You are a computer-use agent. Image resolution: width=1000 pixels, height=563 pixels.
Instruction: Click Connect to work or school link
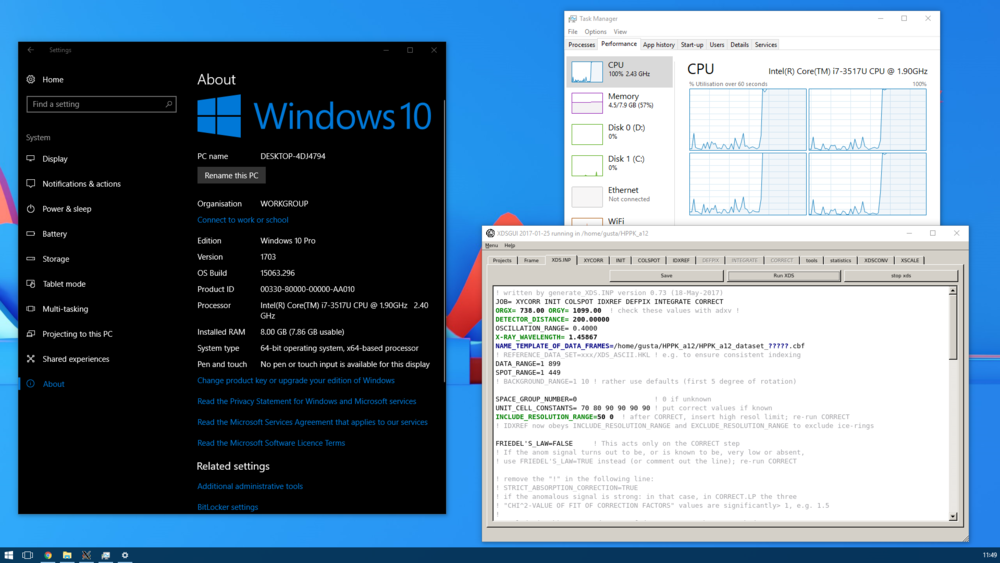click(x=242, y=220)
